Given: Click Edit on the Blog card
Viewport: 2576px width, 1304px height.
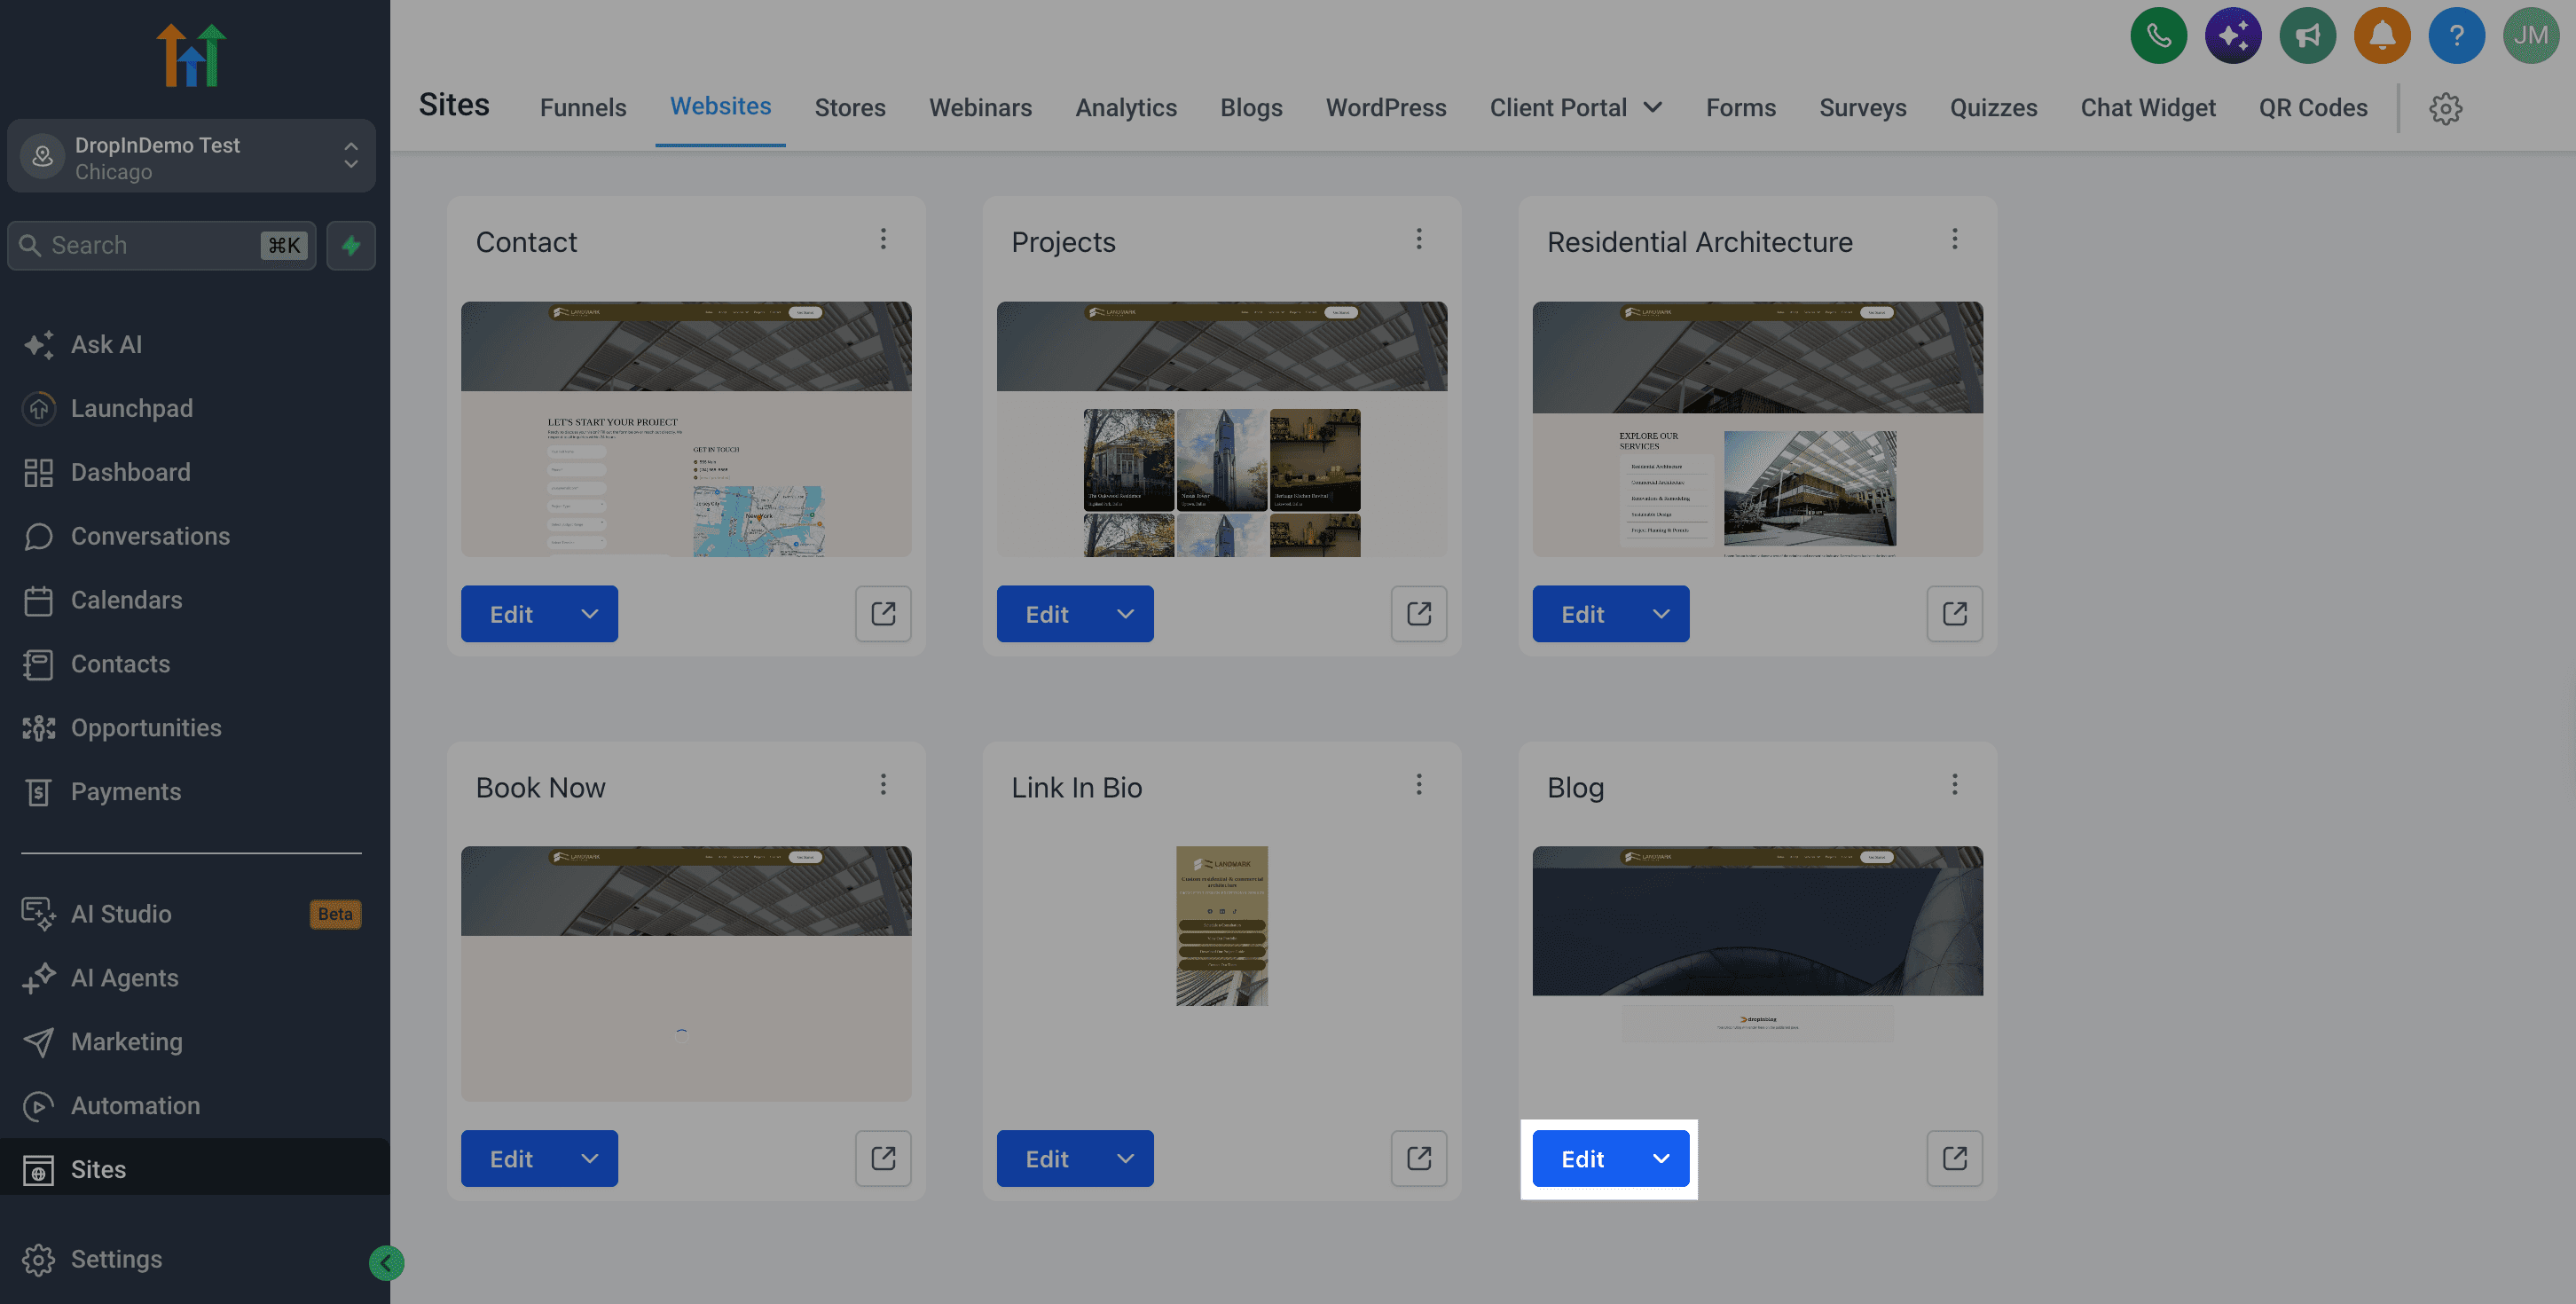Looking at the screenshot, I should 1583,1158.
